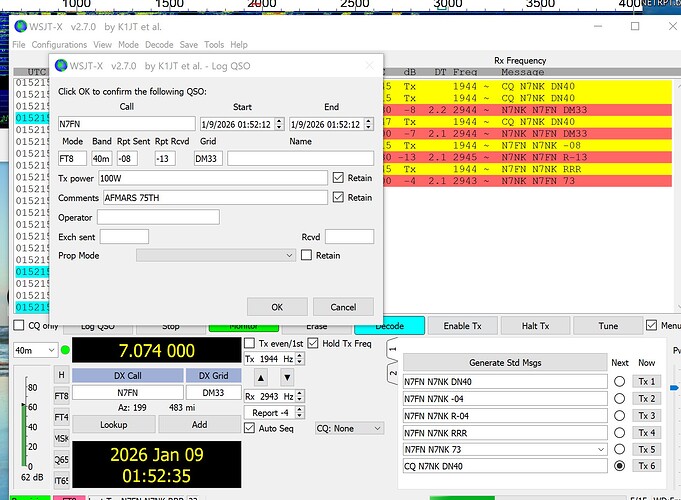
Task: Click the Lookup button
Action: (x=114, y=424)
